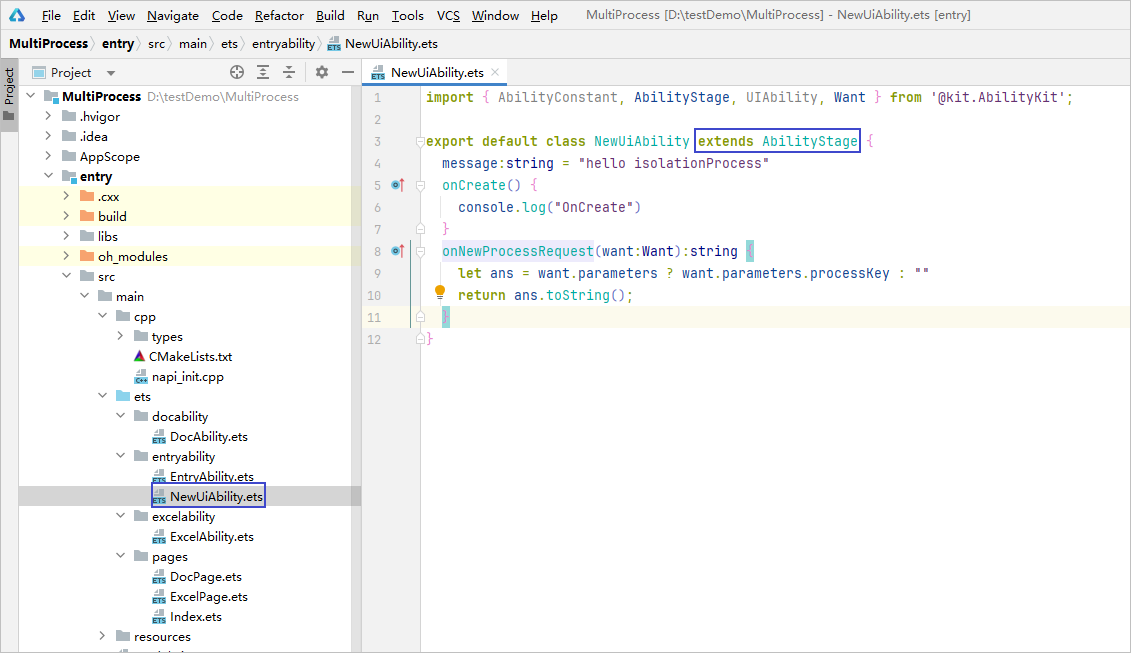Open the VCS menu
Image resolution: width=1131 pixels, height=653 pixels.
[x=449, y=15]
